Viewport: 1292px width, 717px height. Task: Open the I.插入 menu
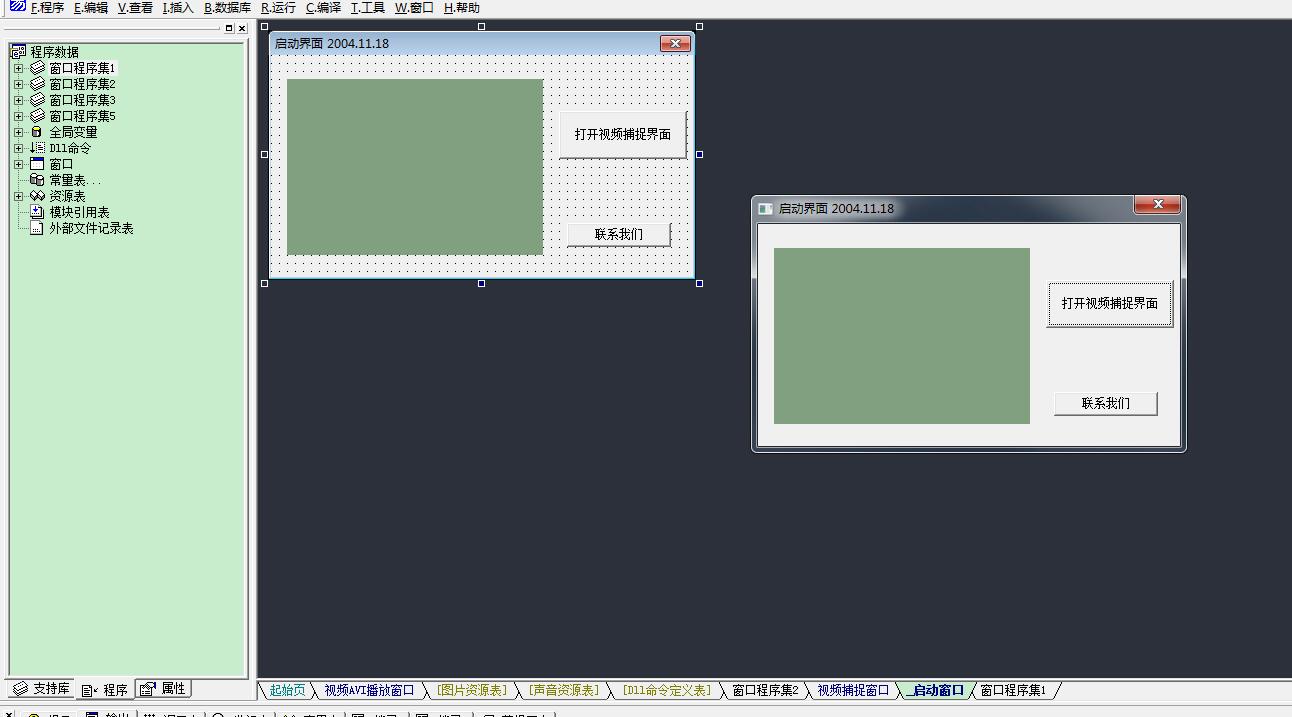coord(178,7)
